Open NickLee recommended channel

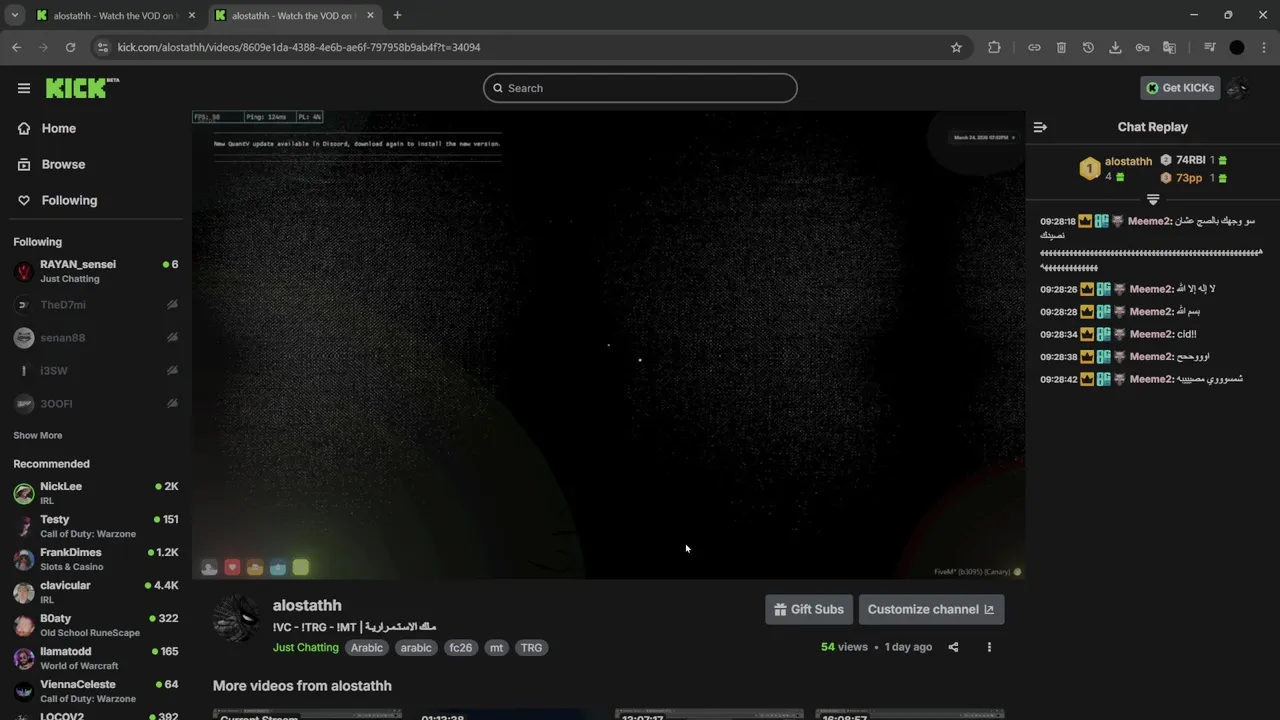(96, 493)
